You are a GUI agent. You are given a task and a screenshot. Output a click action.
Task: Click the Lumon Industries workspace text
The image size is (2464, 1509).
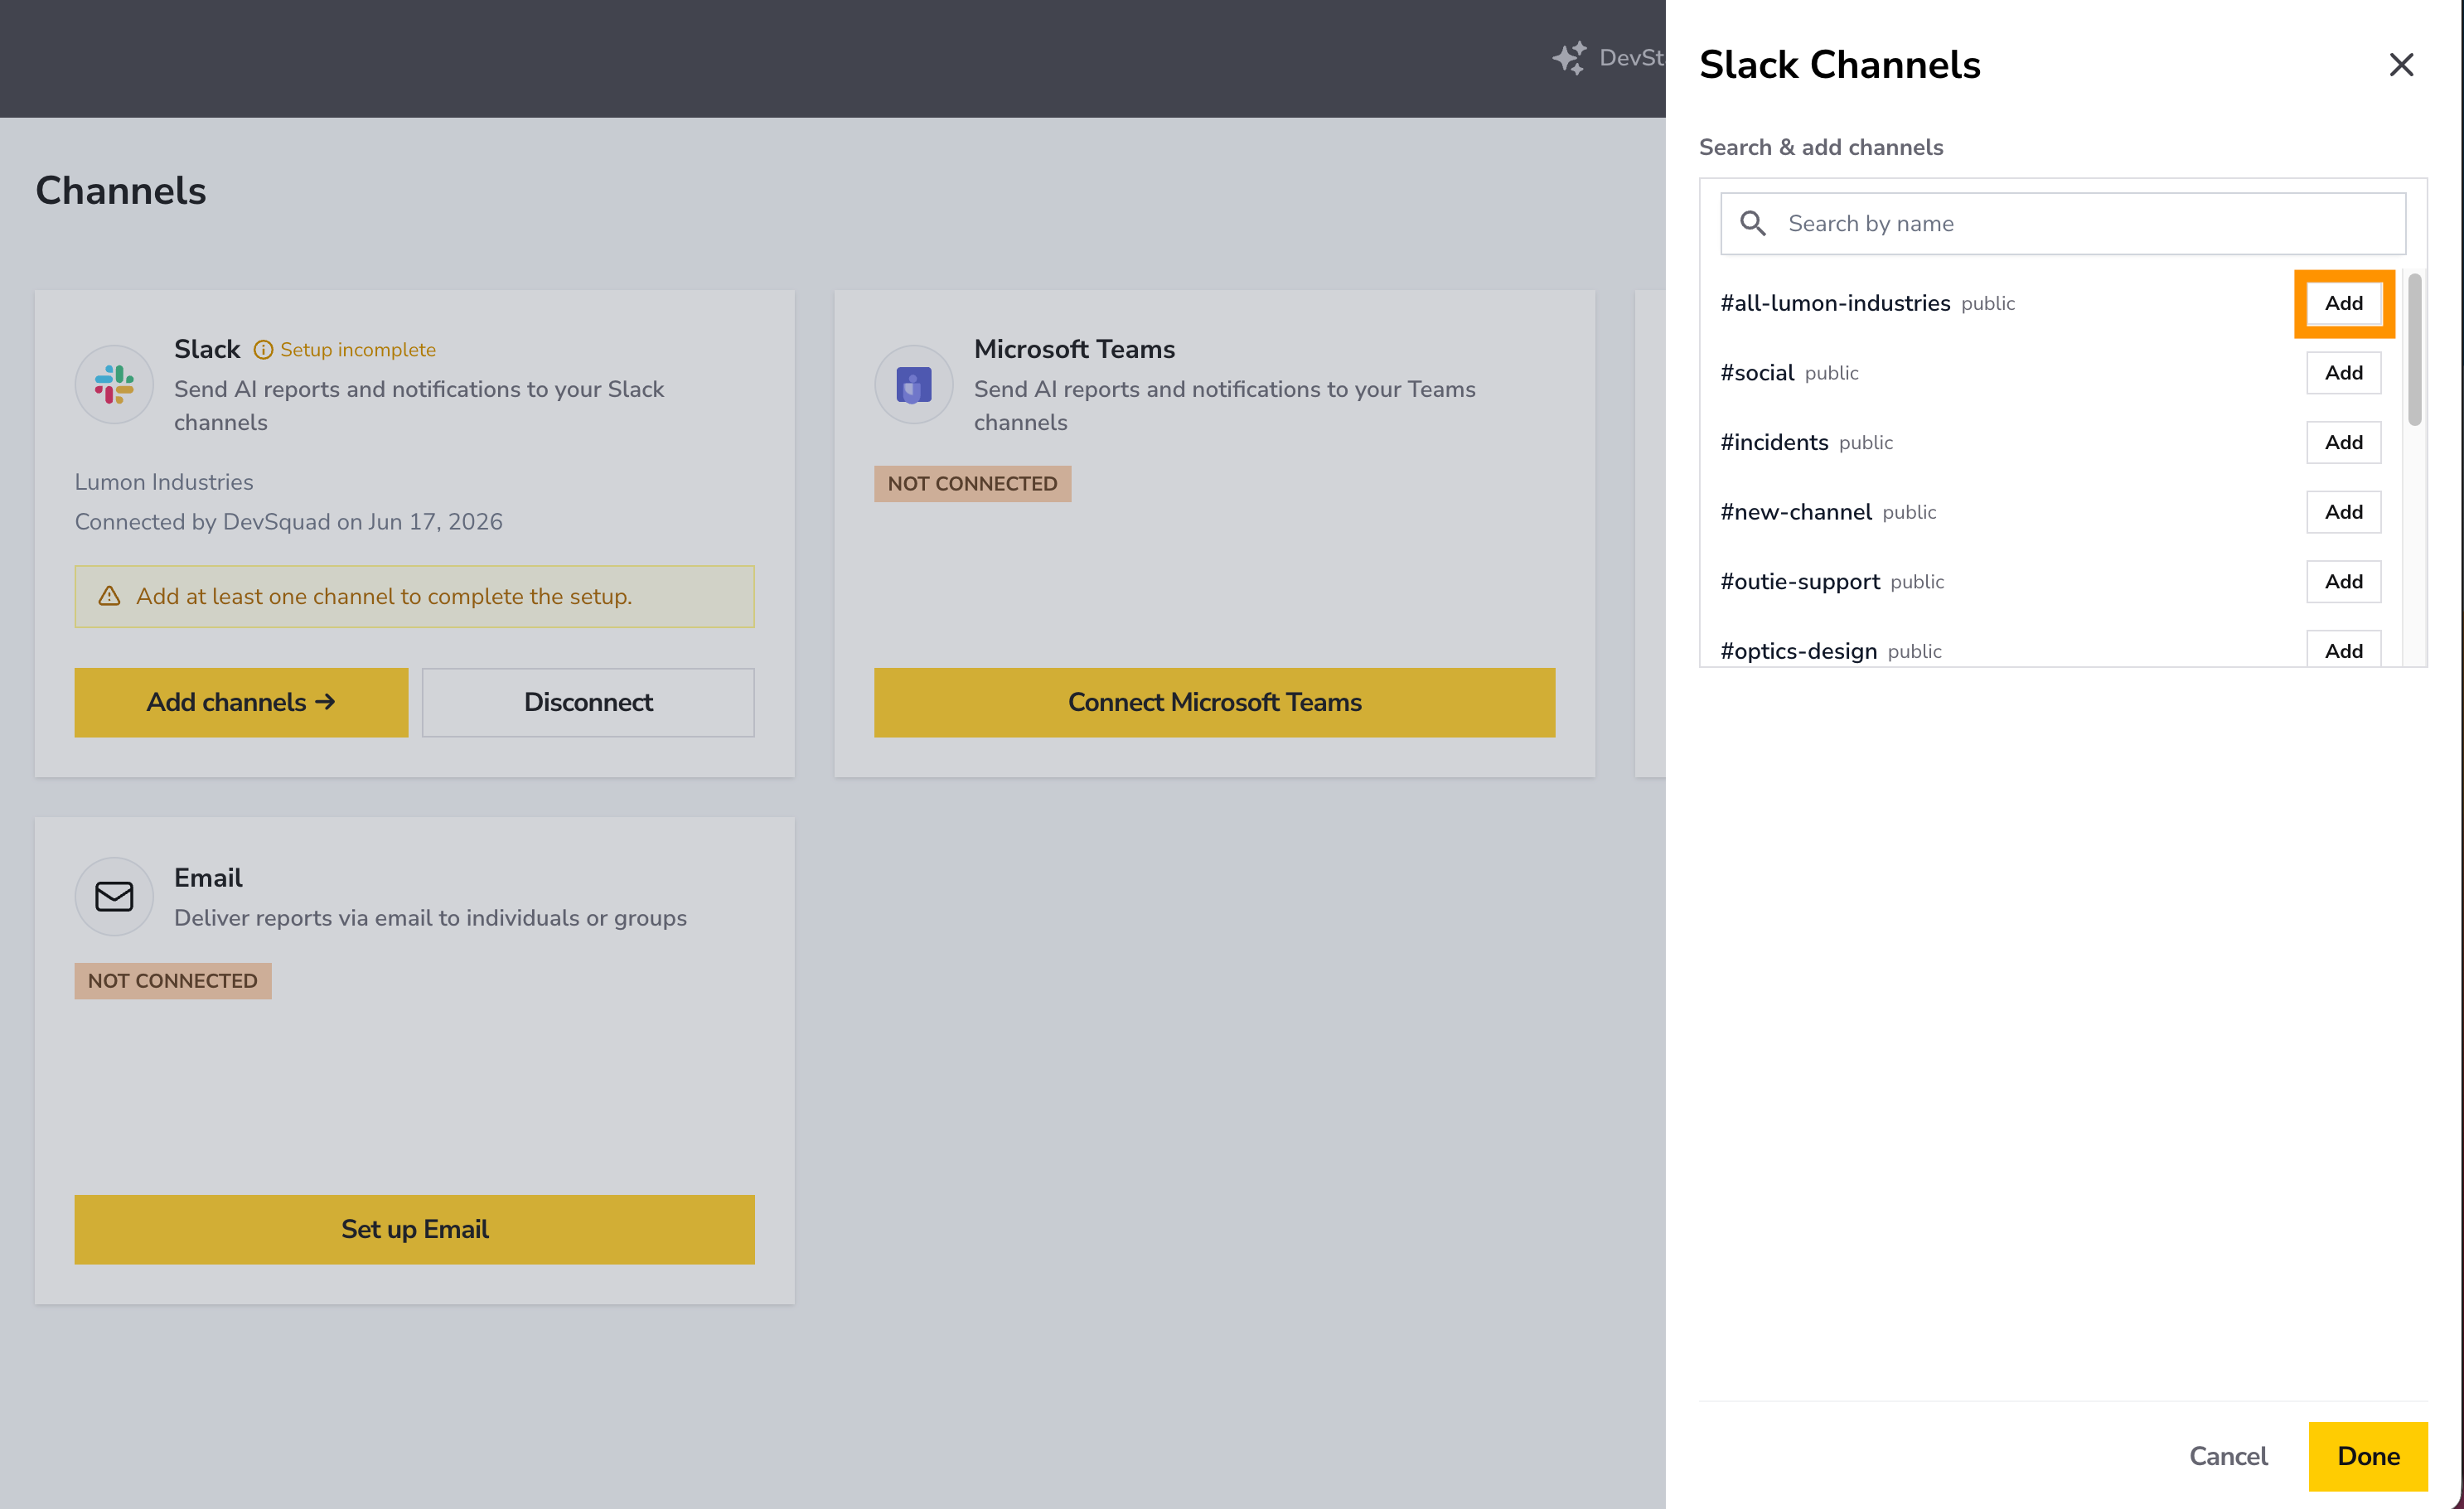coord(164,482)
